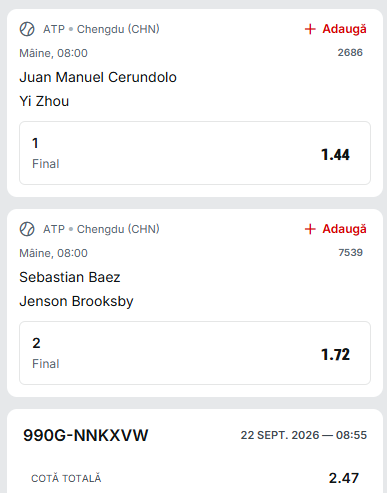
Task: Add the Cerundolo vs Zhou match via Adaugă
Action: click(x=336, y=29)
